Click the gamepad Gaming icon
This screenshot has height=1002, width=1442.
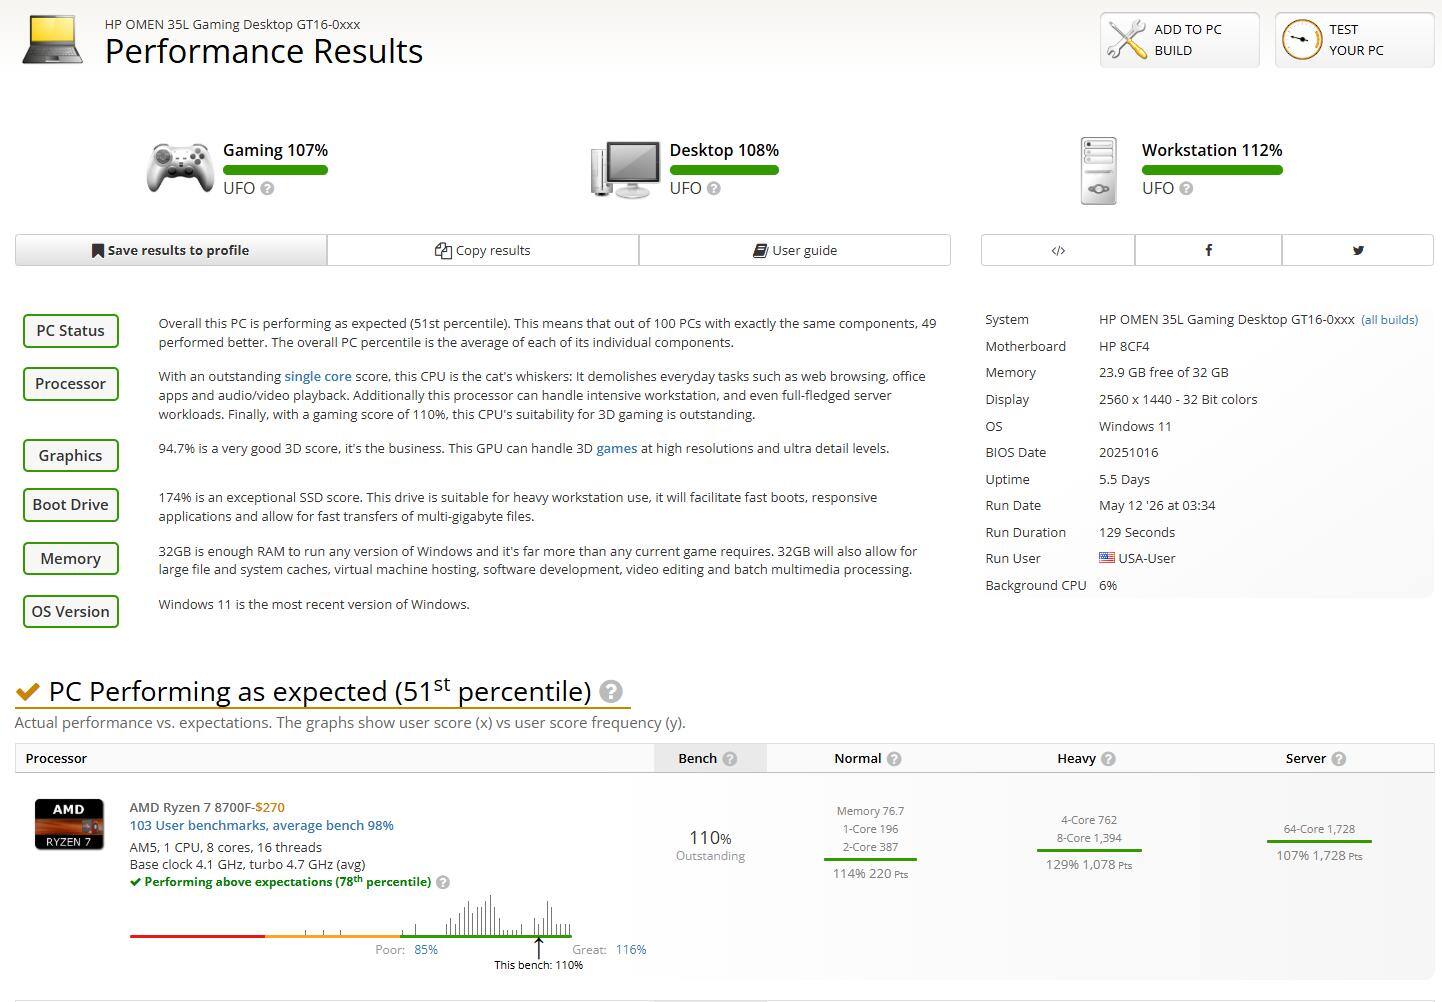(180, 167)
